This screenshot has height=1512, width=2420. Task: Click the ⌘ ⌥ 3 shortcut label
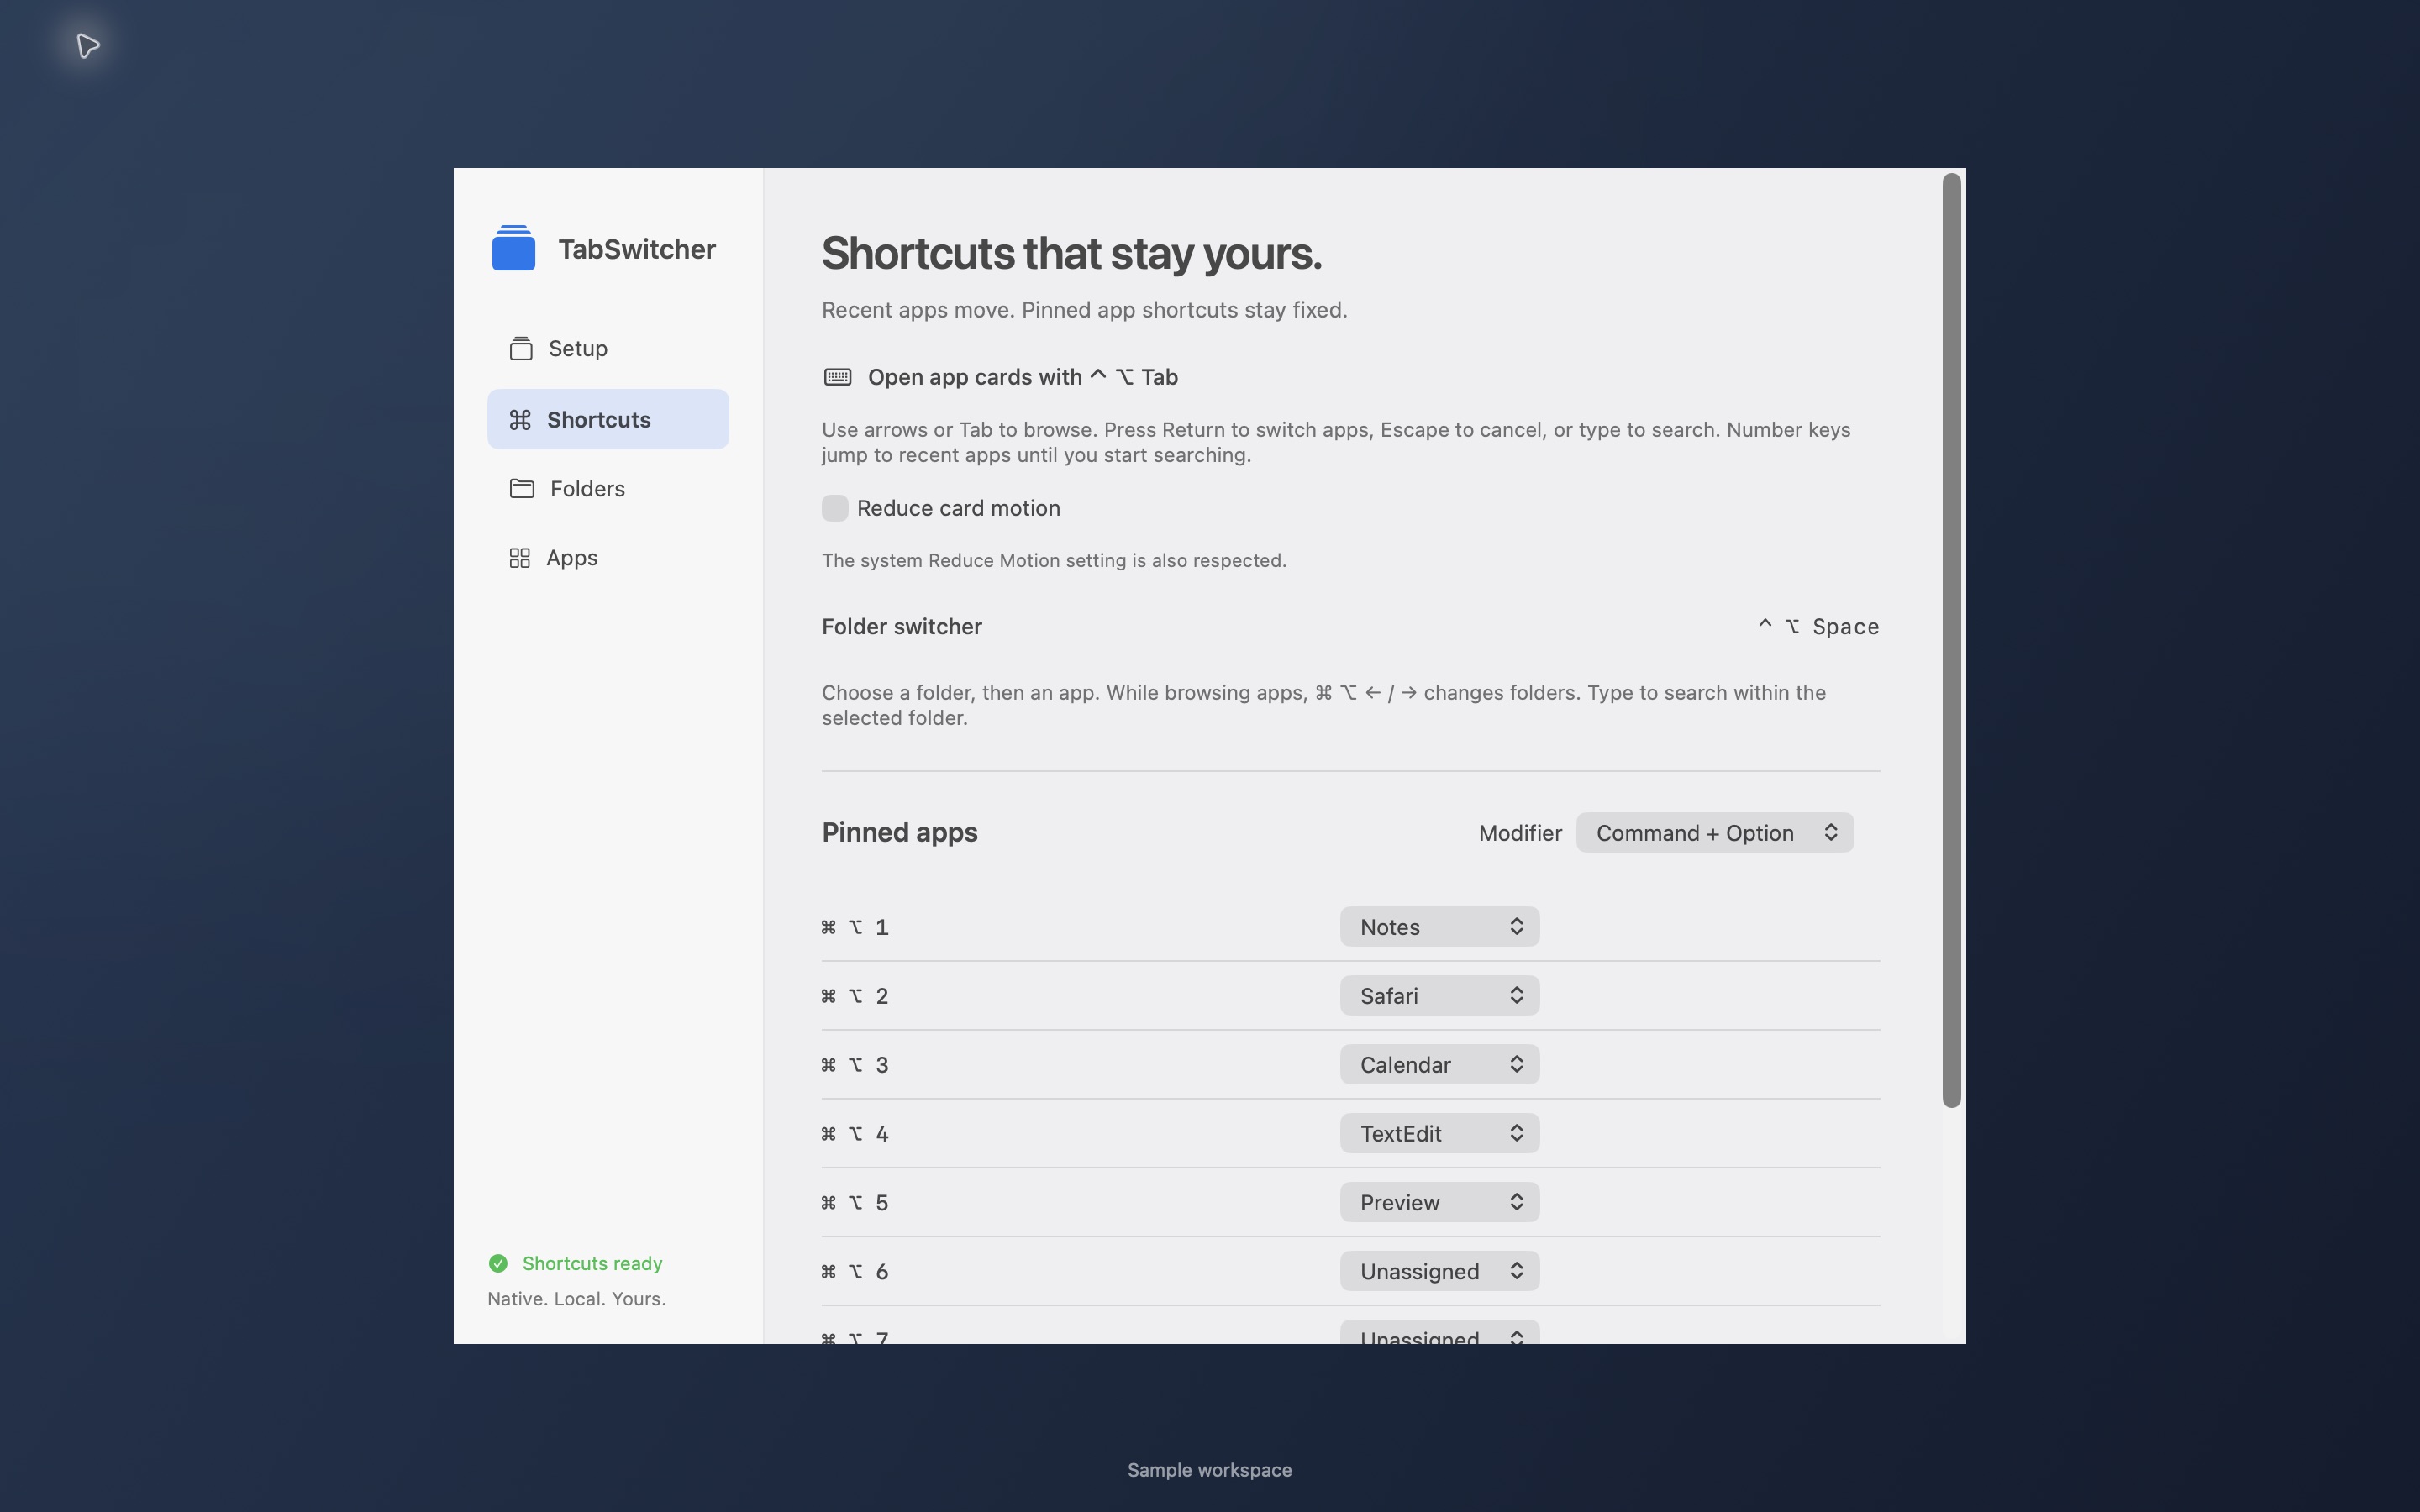tap(855, 1066)
